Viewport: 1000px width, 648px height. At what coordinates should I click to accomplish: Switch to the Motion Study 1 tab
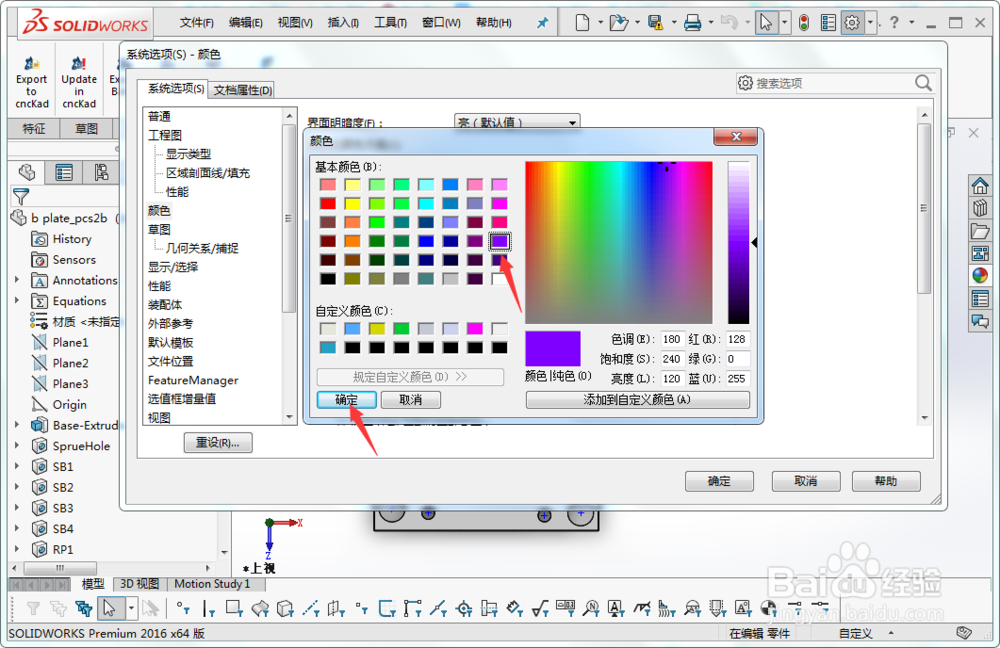coord(212,584)
